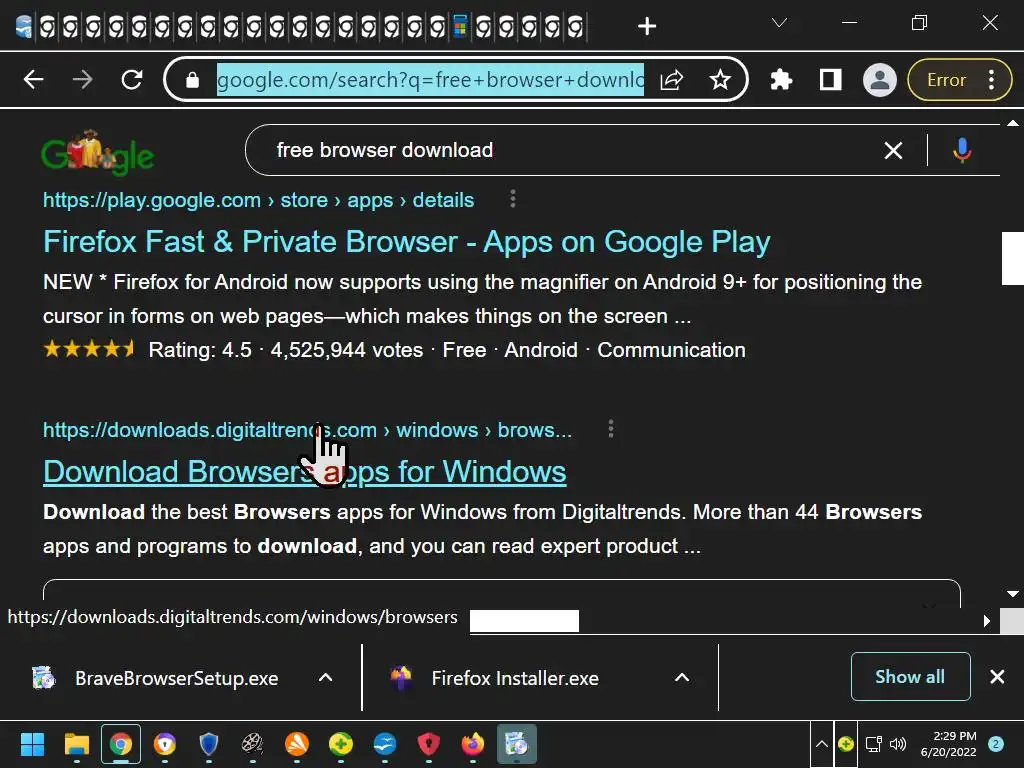Click the right arrow on the horizontal scrollbar
The image size is (1024, 768).
pos(987,620)
